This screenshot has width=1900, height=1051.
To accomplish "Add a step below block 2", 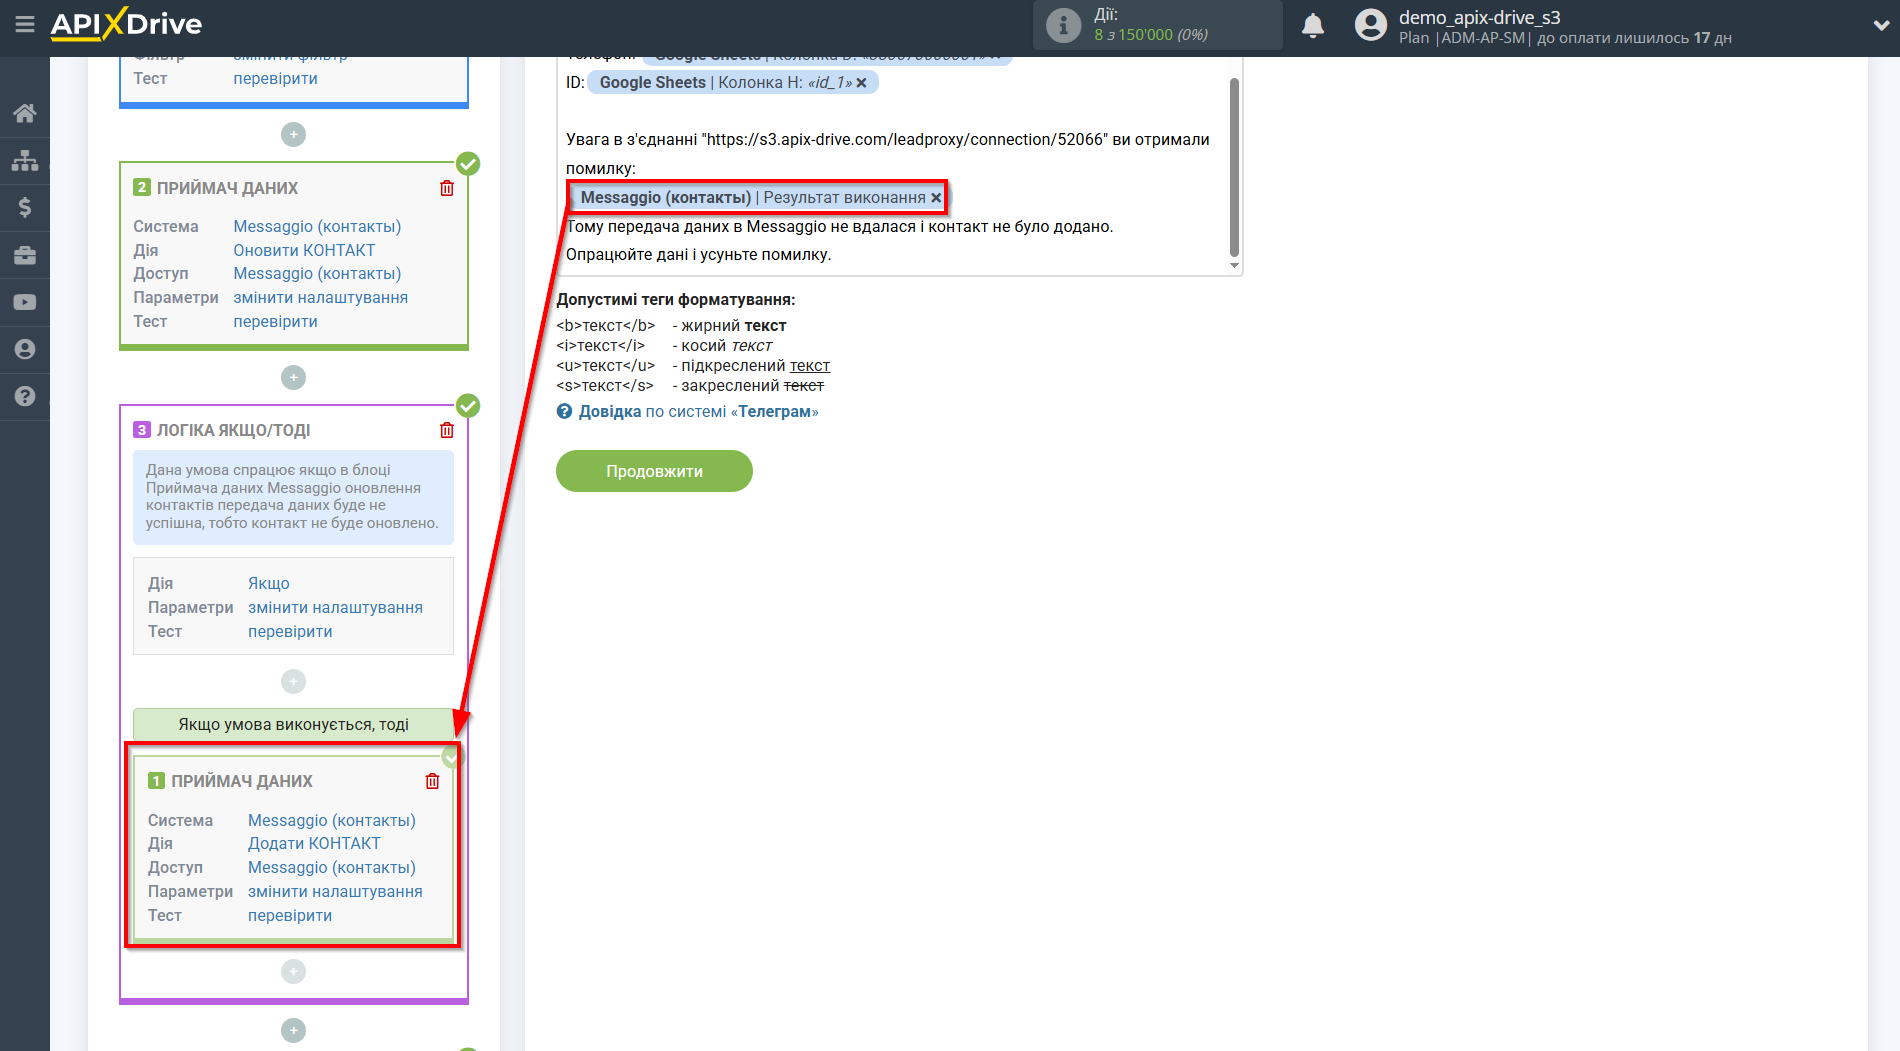I will coord(293,377).
